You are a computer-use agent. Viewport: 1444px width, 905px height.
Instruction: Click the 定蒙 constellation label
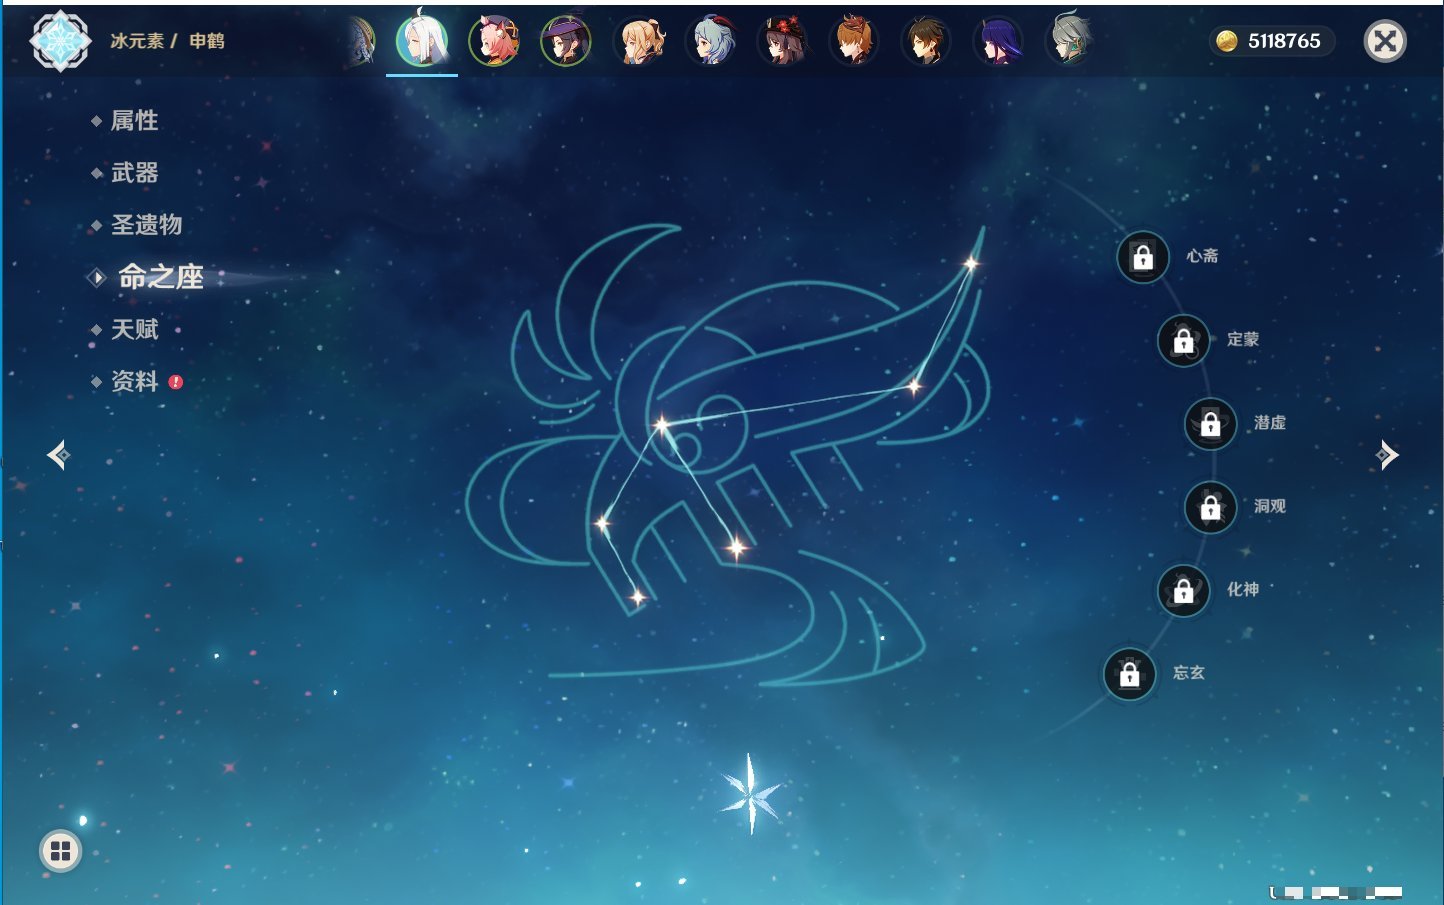coord(1243,339)
